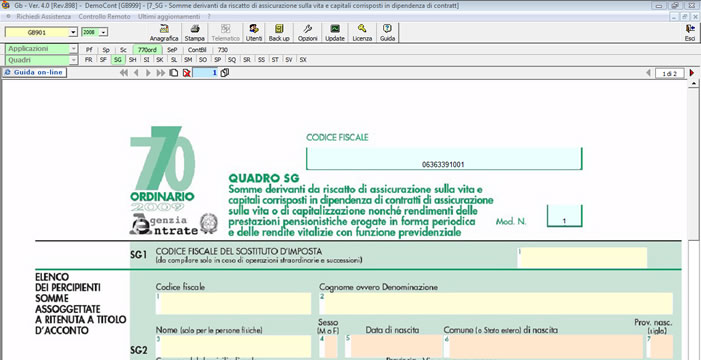701x360 pixels.
Task: Open the Licenza key icon
Action: tap(362, 33)
